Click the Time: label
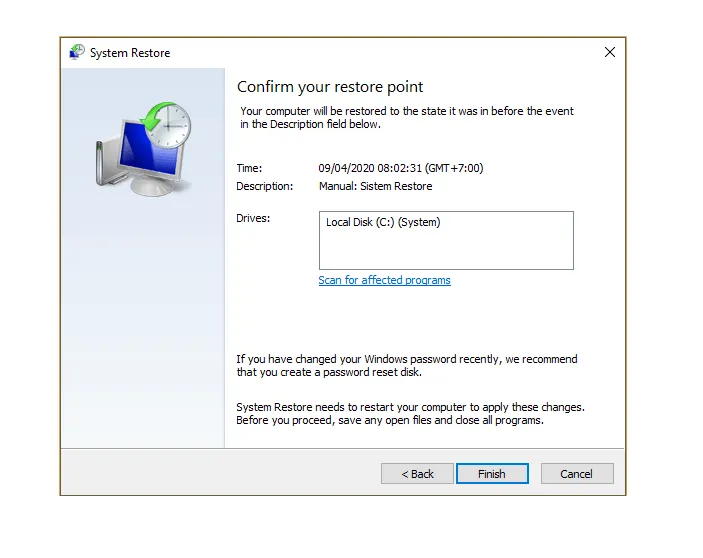The width and height of the screenshot is (703, 558). pyautogui.click(x=249, y=168)
